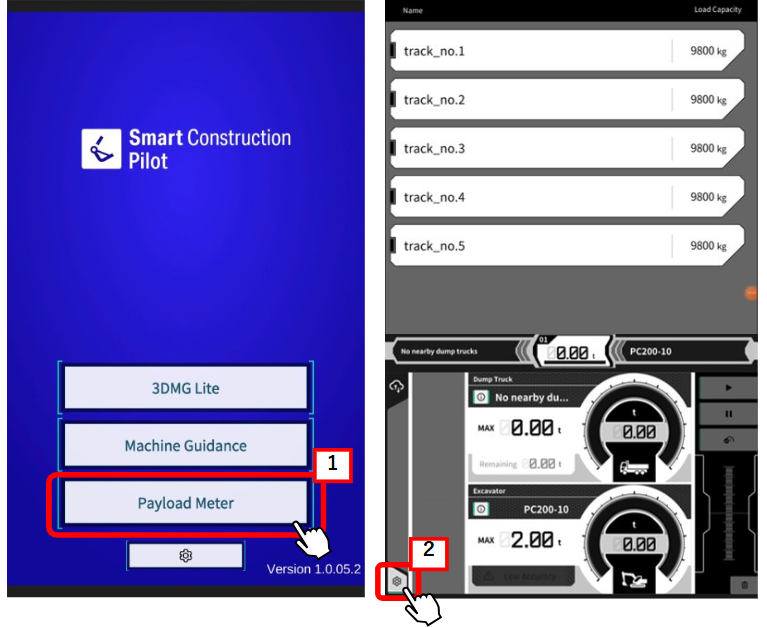Open the Payload Meter app
767x627 pixels.
point(185,503)
